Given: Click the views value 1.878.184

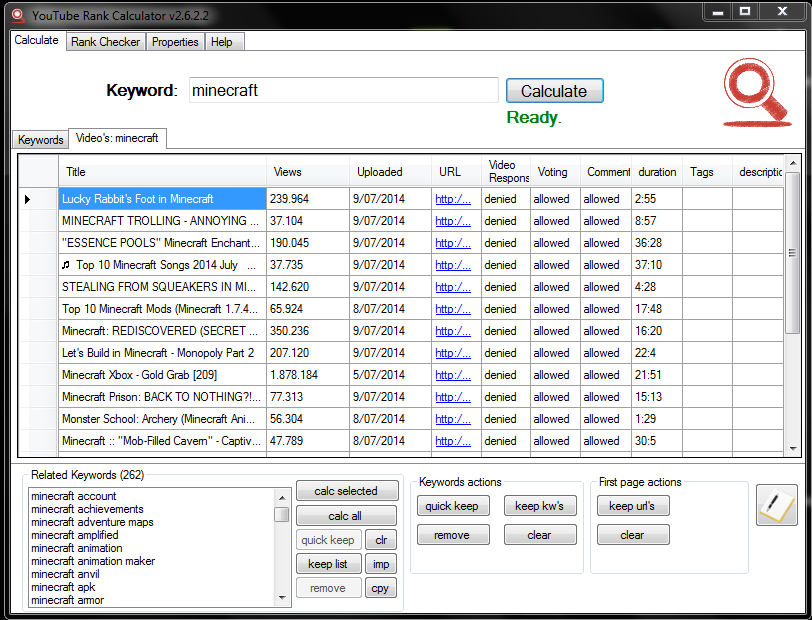Looking at the screenshot, I should (x=294, y=375).
